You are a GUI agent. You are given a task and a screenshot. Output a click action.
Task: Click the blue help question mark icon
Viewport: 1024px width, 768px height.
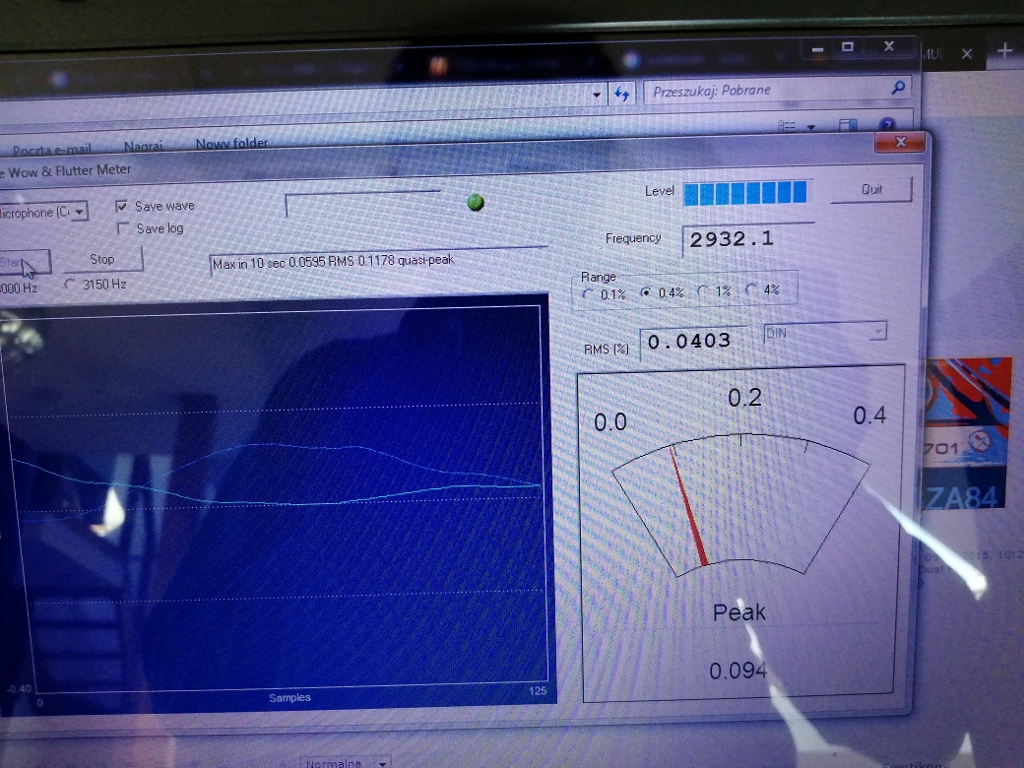(x=886, y=126)
